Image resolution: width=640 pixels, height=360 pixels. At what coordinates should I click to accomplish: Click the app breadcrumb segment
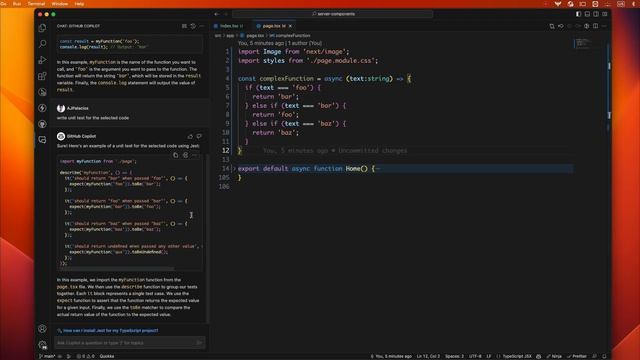coord(230,36)
